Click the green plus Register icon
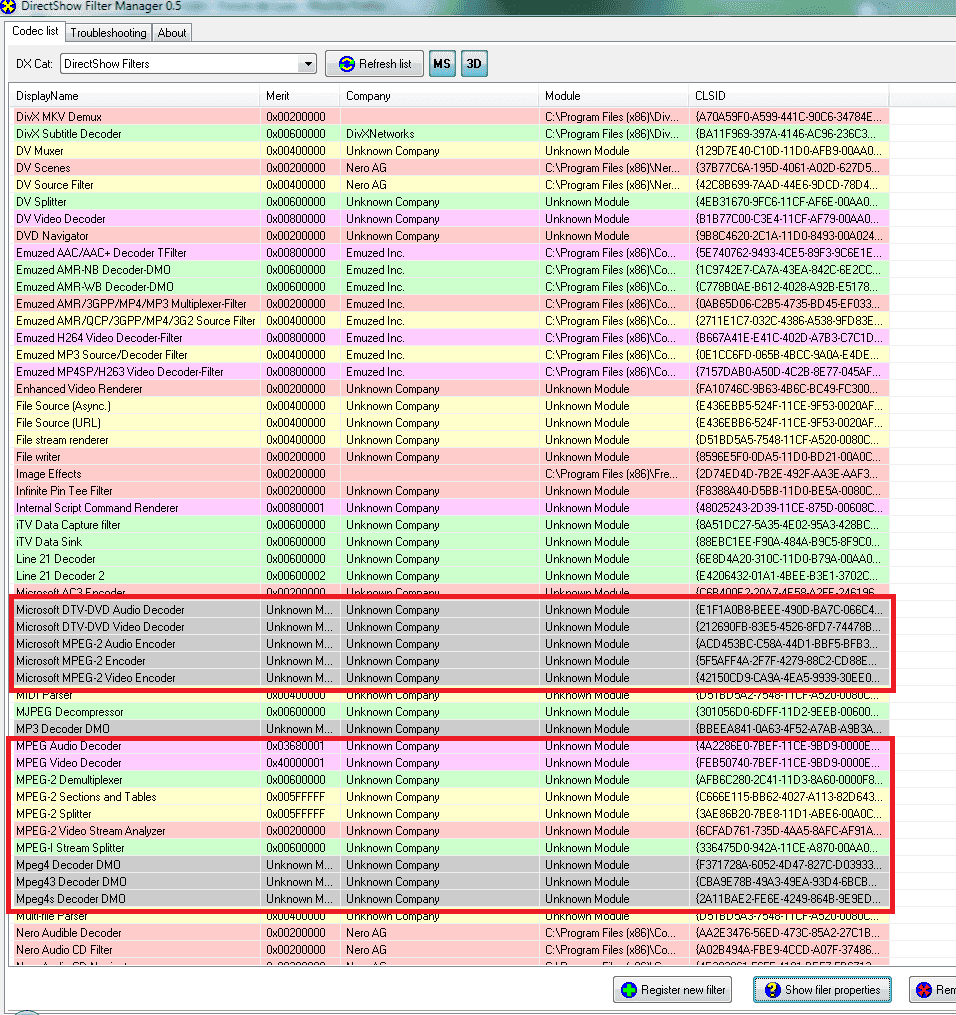 [x=628, y=990]
